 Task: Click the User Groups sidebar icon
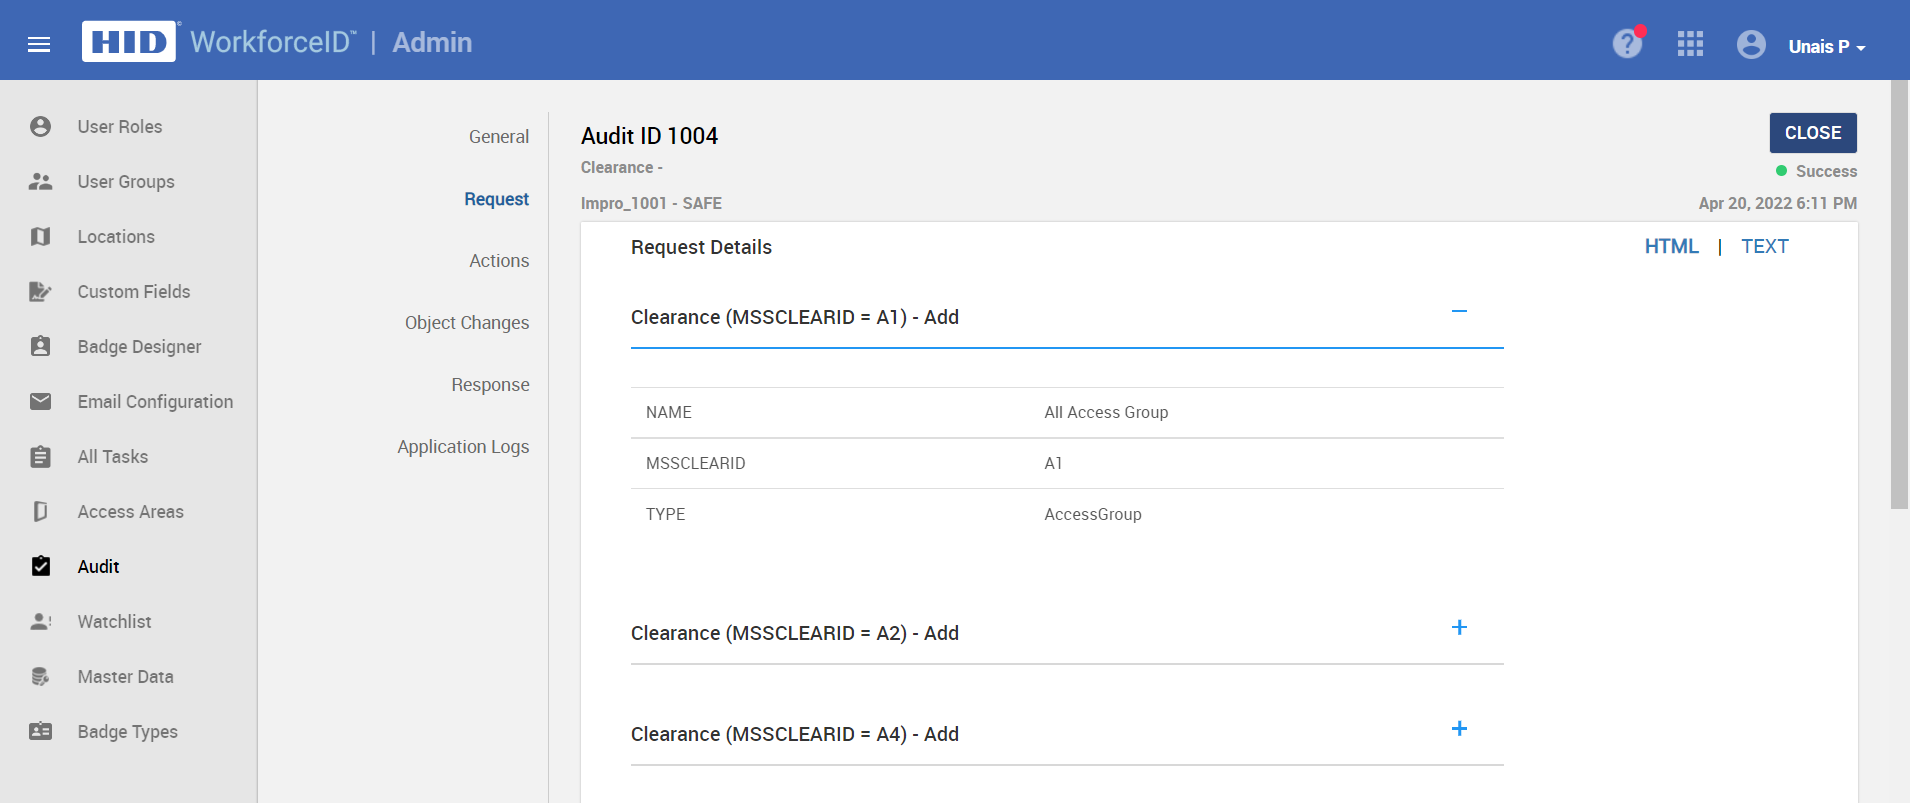pyautogui.click(x=40, y=181)
